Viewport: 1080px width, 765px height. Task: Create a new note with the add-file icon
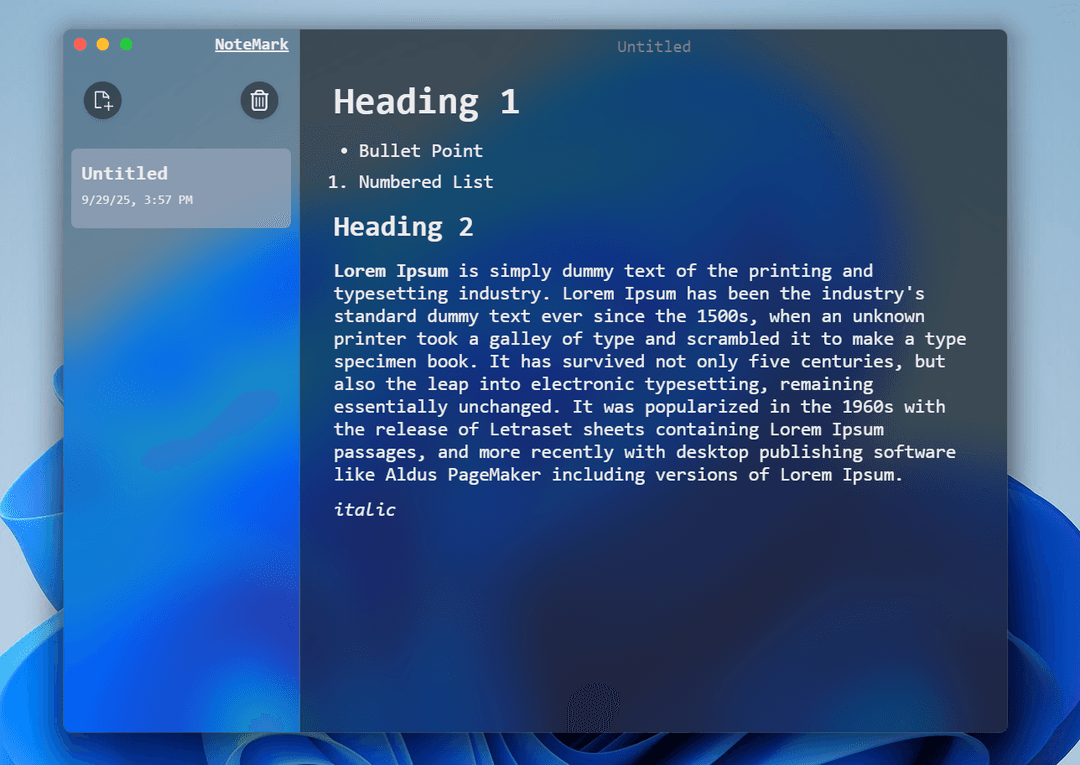(x=102, y=100)
